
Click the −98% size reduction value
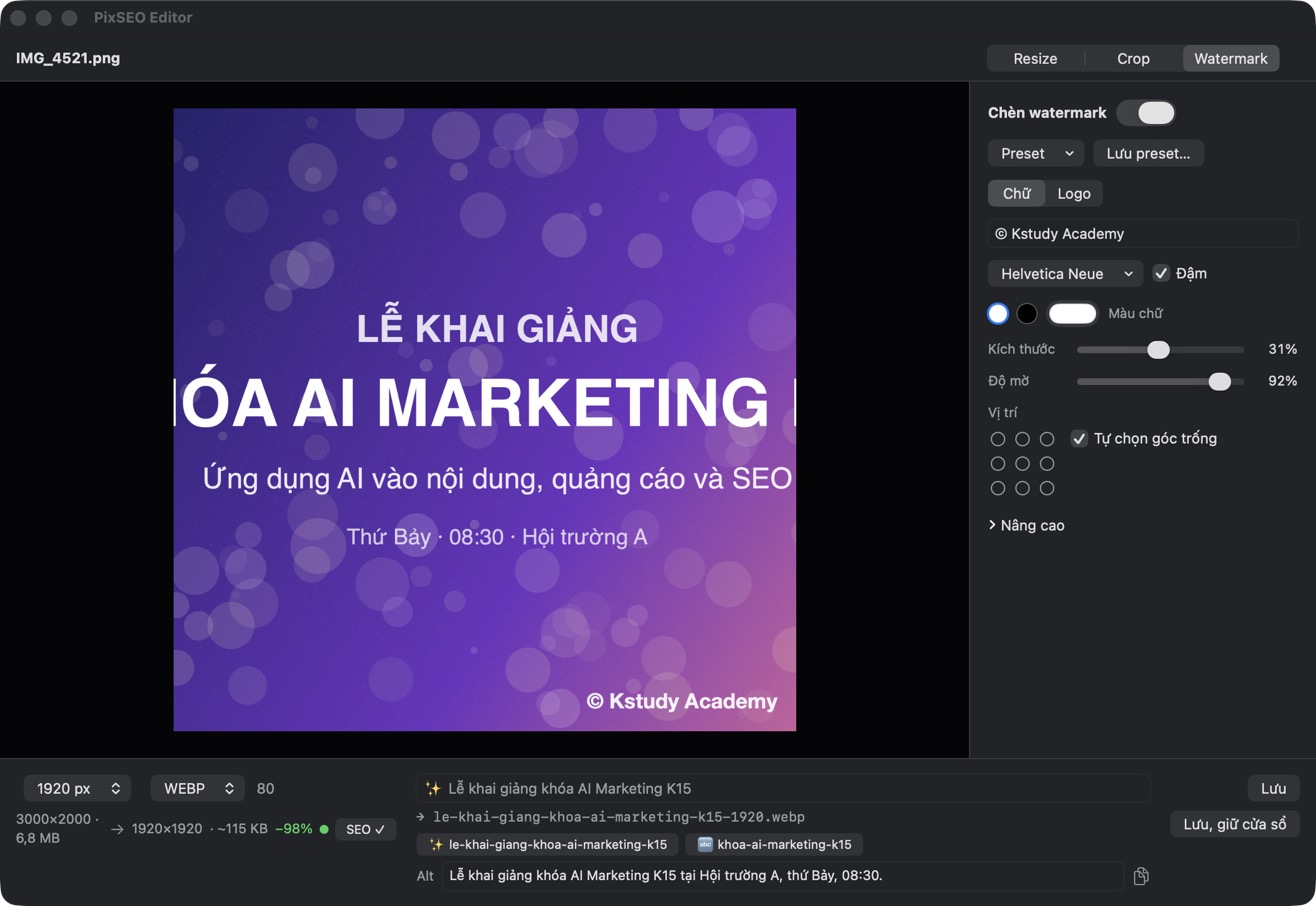tap(294, 829)
